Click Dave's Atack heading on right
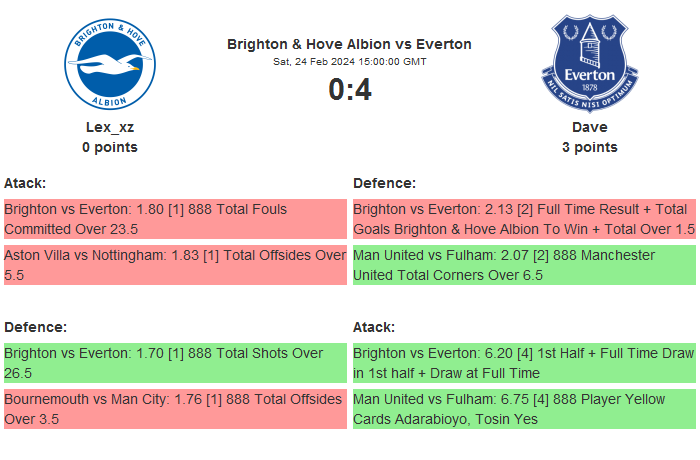 click(x=374, y=327)
